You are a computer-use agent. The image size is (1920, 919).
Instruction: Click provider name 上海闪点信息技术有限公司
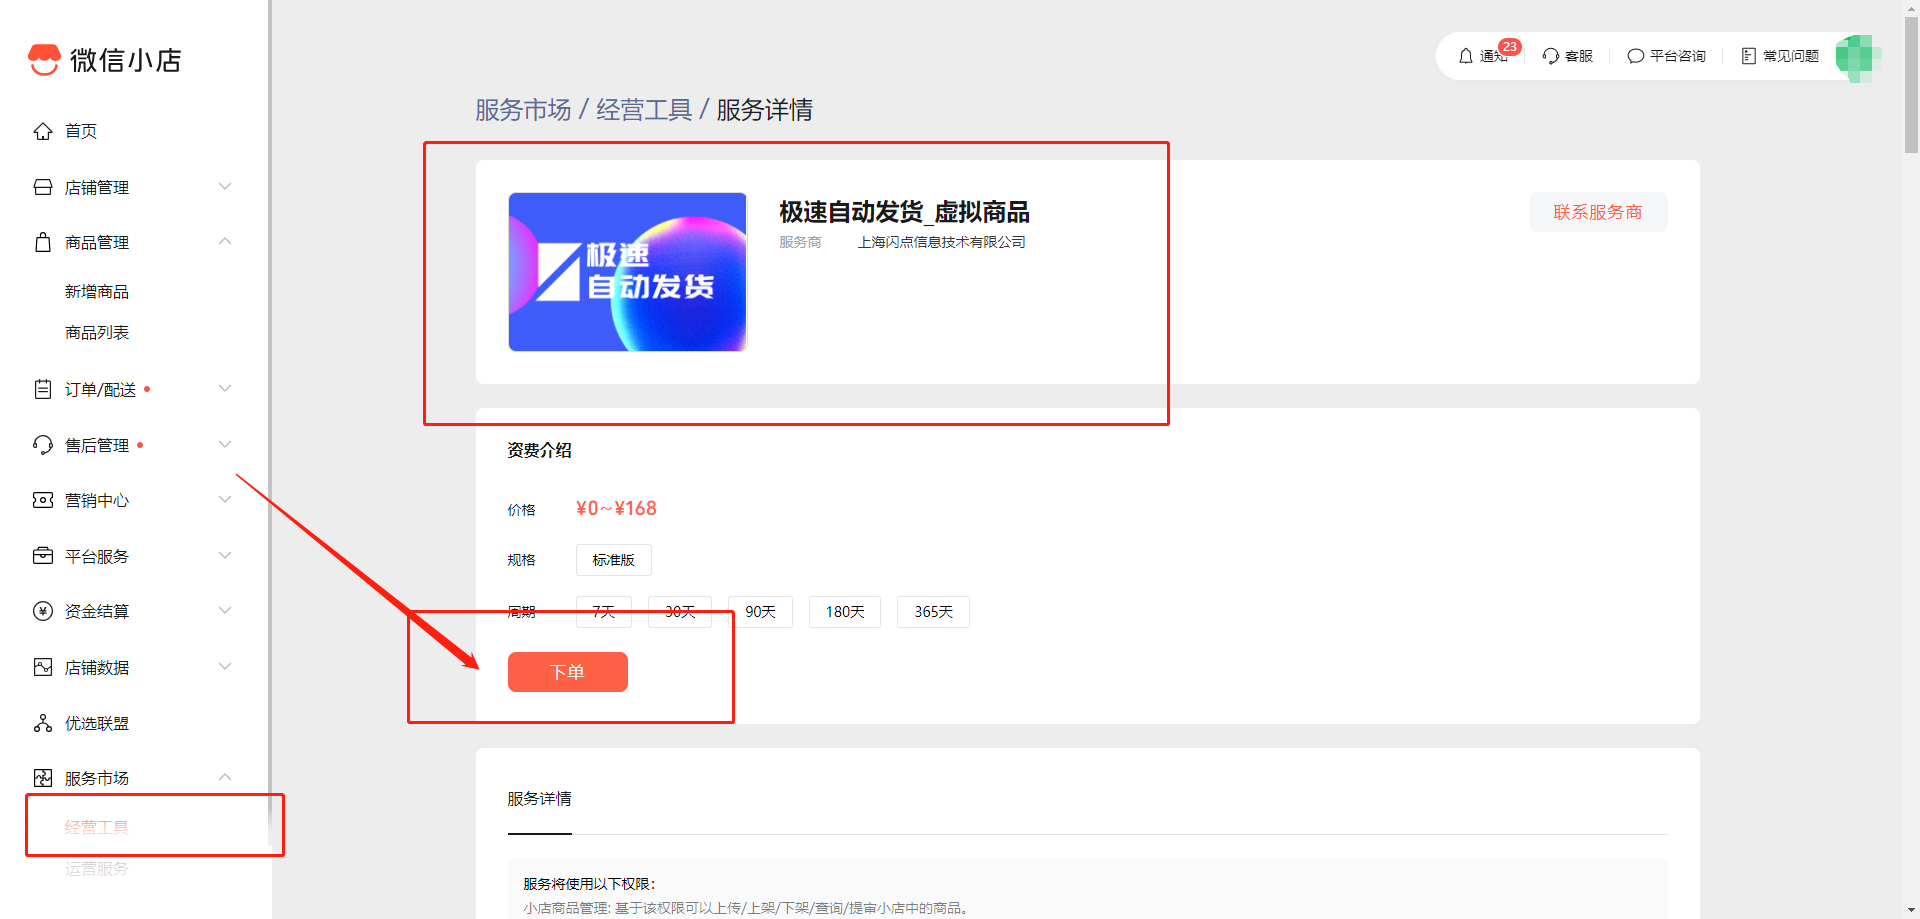click(942, 242)
